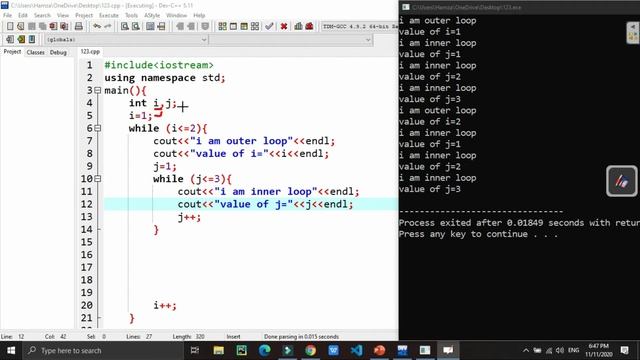The image size is (640, 360).
Task: Click the Replace toolbar icon
Action: point(136,27)
